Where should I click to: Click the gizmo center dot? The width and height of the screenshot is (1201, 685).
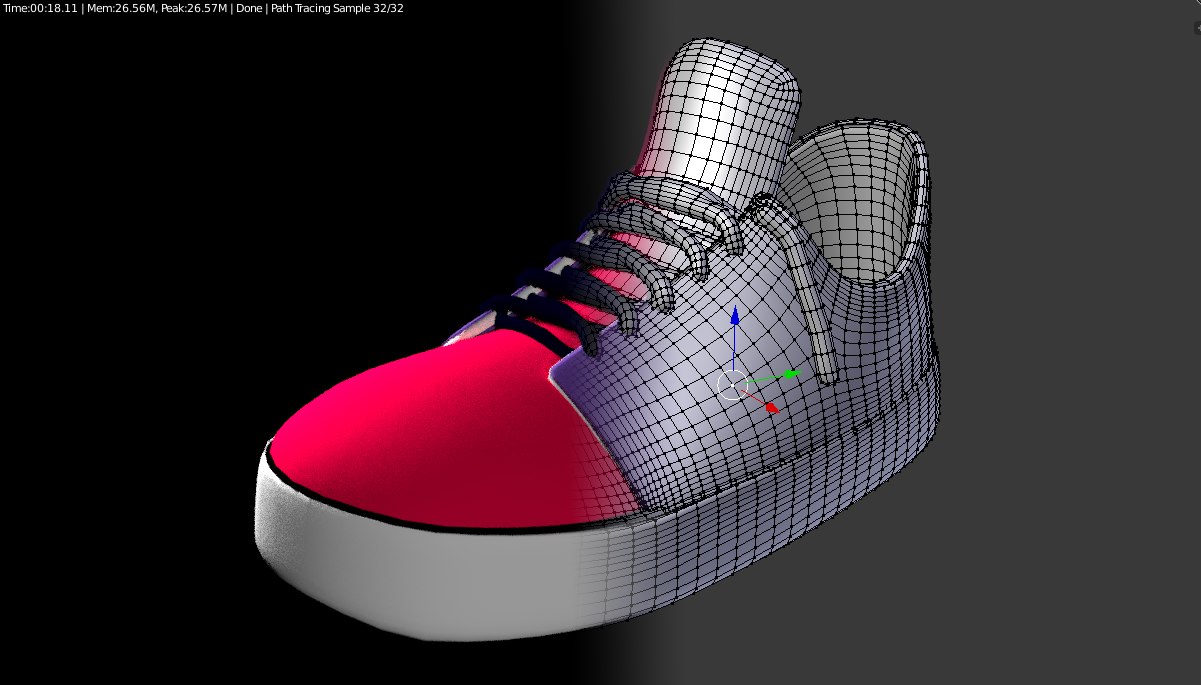pyautogui.click(x=733, y=385)
